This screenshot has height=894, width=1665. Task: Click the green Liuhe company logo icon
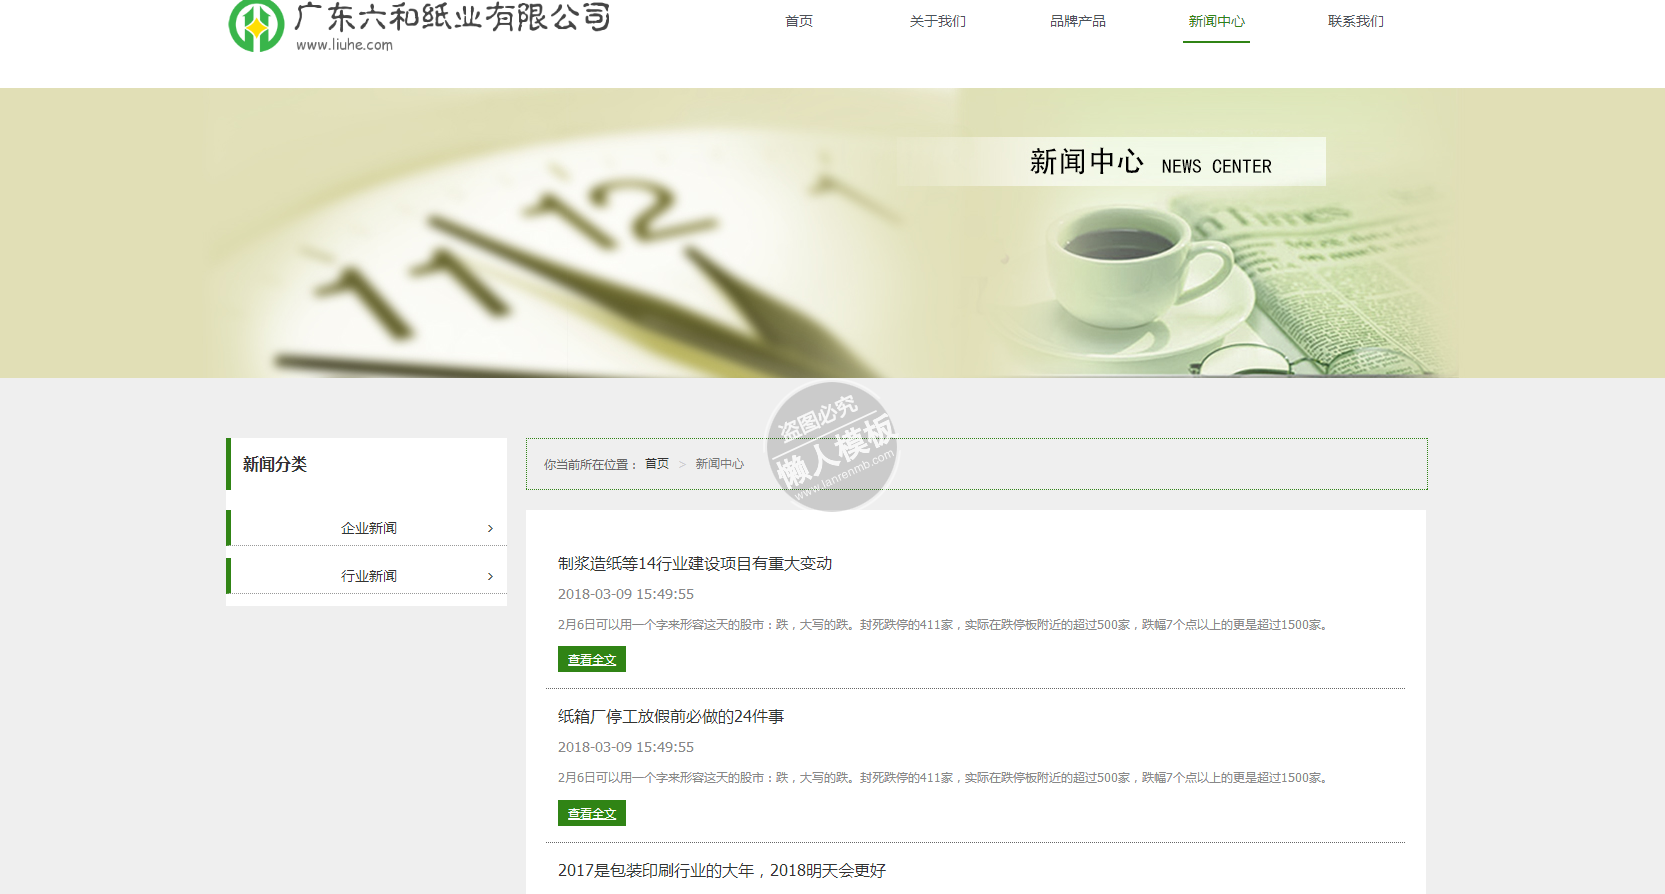point(256,25)
